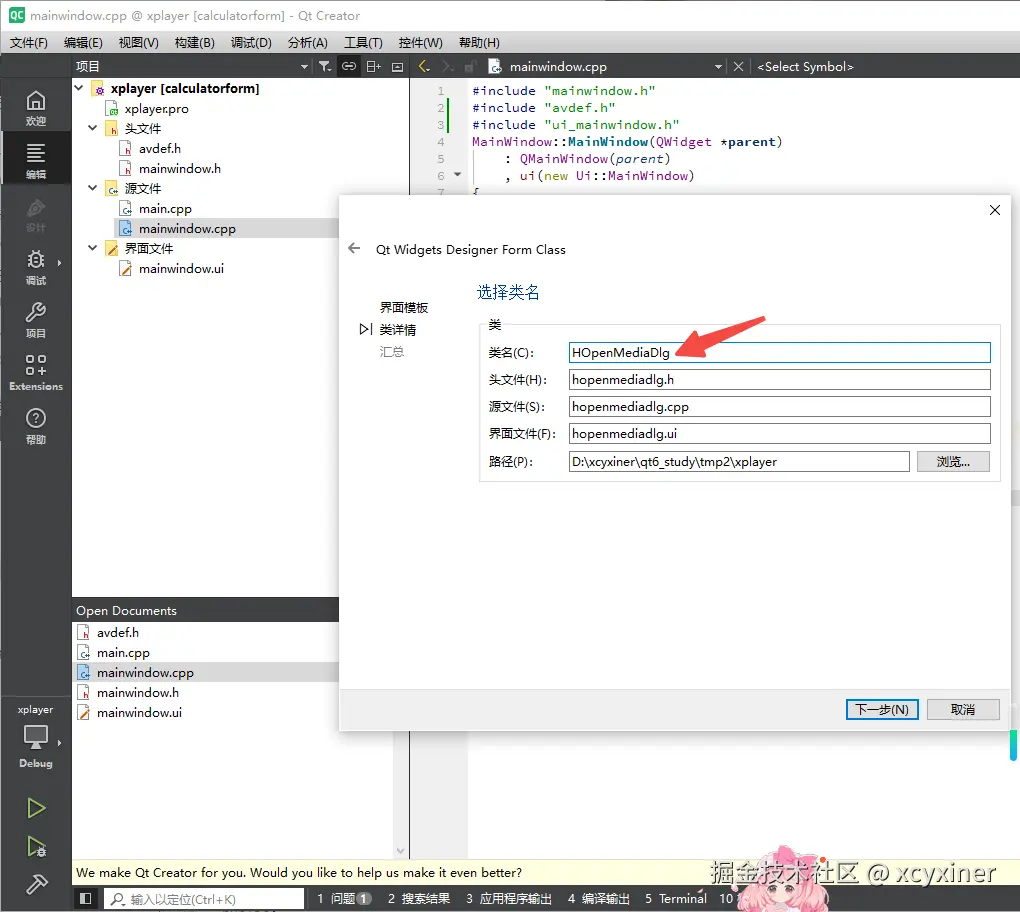This screenshot has width=1020, height=912.
Task: Open the Welcome mode in sidebar
Action: [x=36, y=108]
